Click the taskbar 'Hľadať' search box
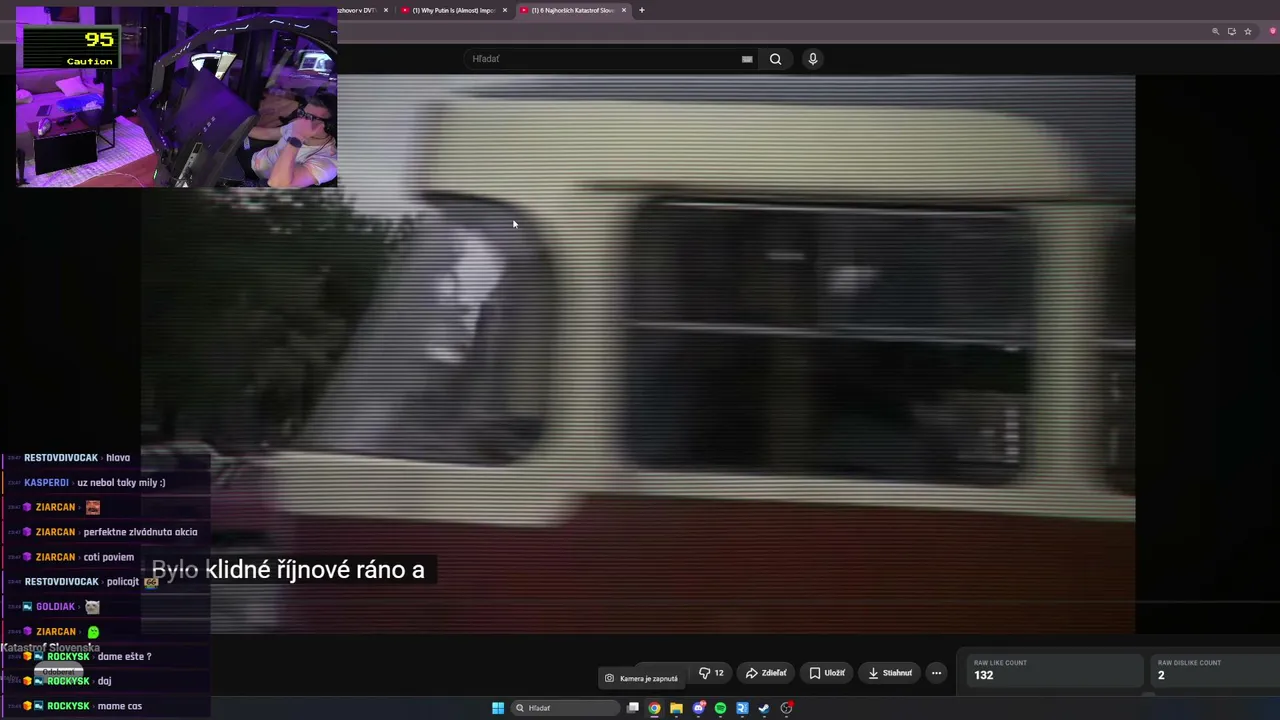 point(565,708)
